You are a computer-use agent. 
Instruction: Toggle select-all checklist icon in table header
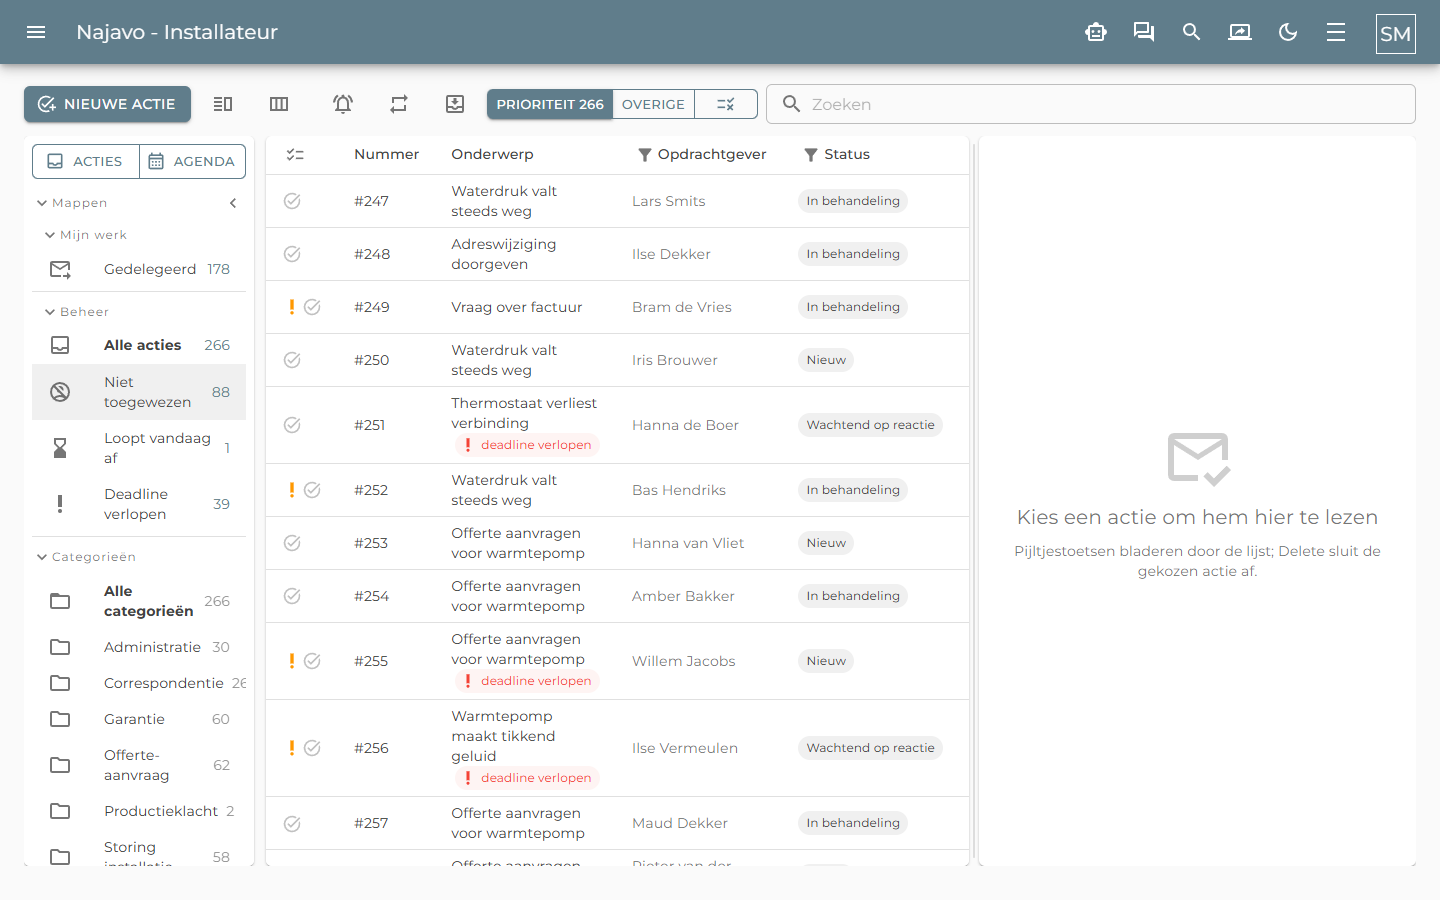point(295,154)
